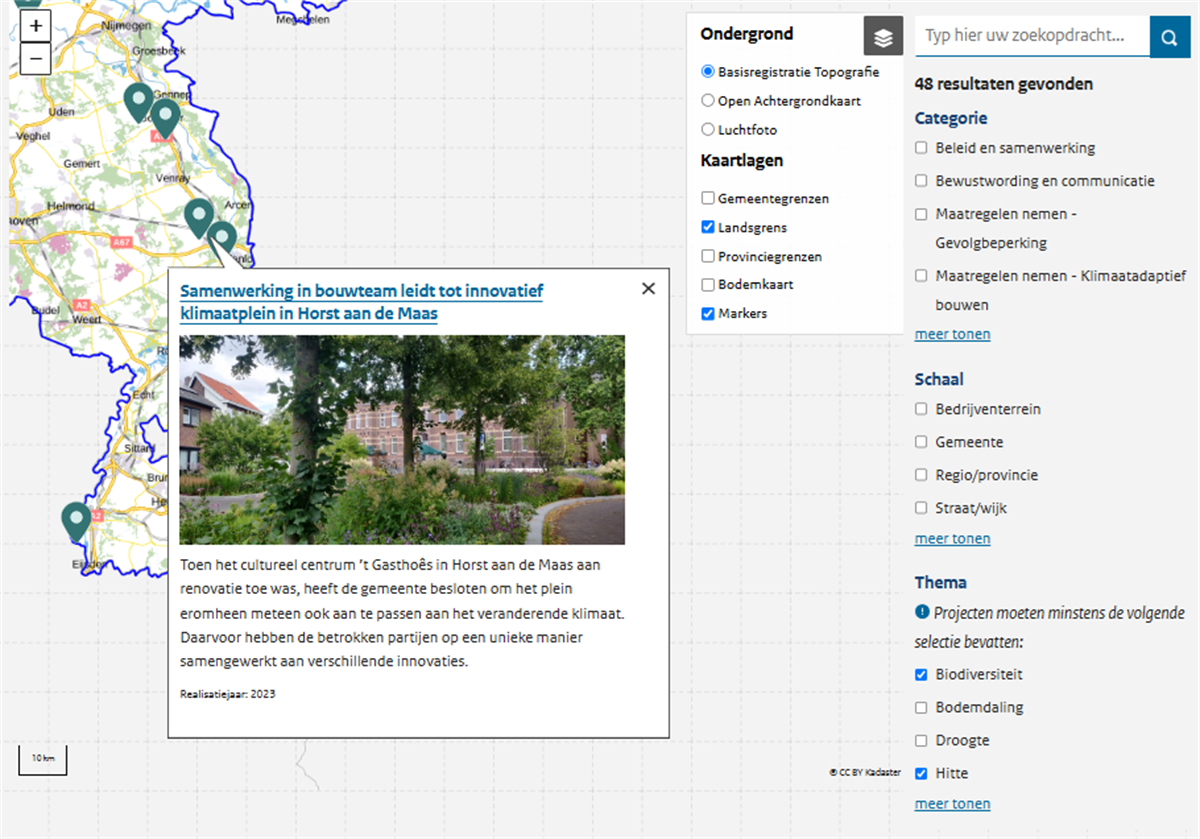Expand Thema list with meer tonen

pyautogui.click(x=952, y=804)
